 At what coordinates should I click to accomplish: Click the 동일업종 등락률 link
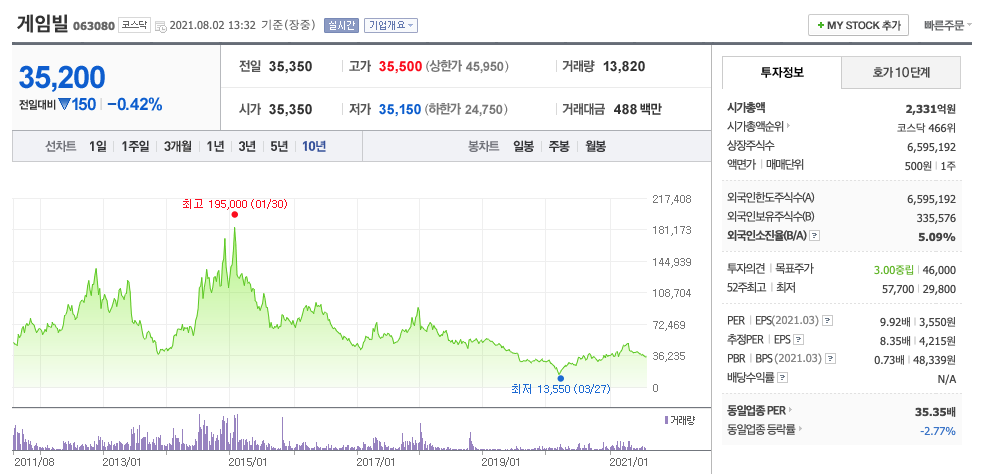(x=761, y=430)
